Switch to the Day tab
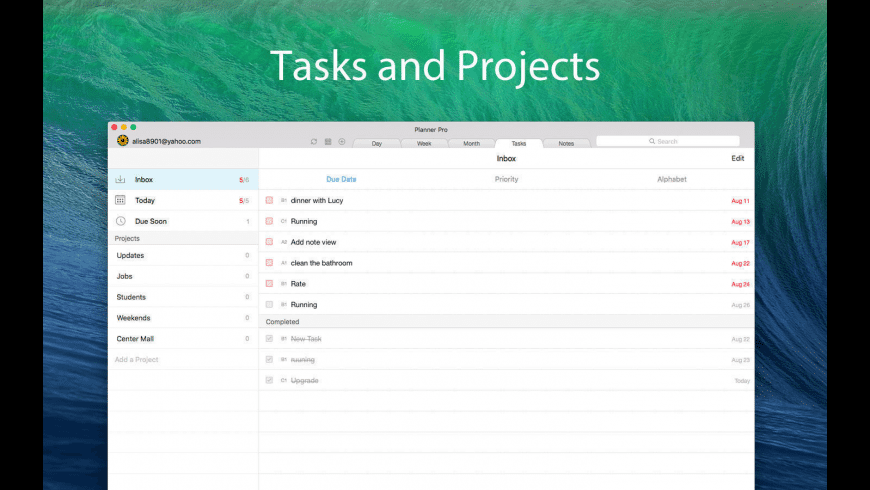 377,143
